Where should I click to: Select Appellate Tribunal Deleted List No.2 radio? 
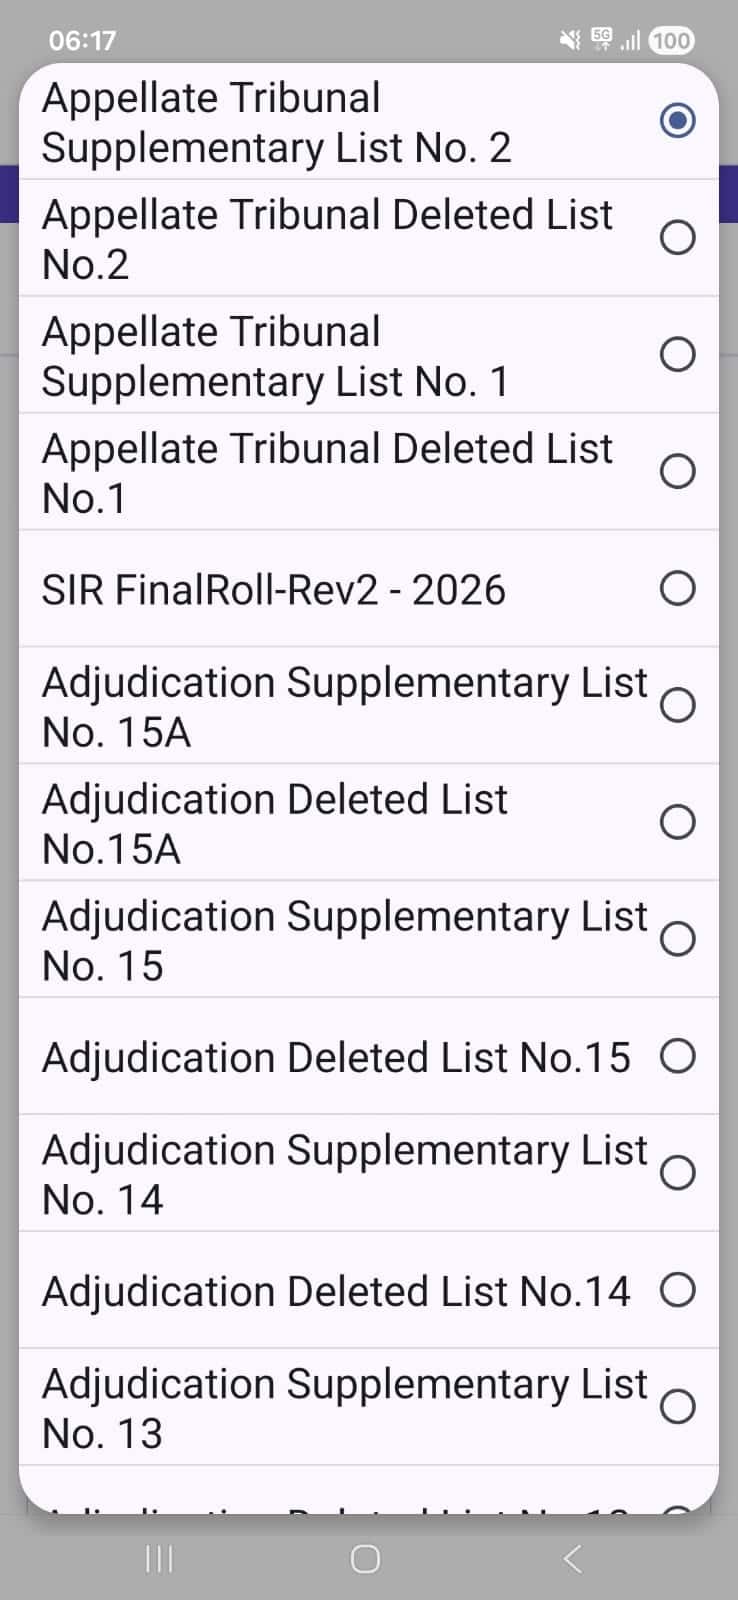[x=677, y=238]
